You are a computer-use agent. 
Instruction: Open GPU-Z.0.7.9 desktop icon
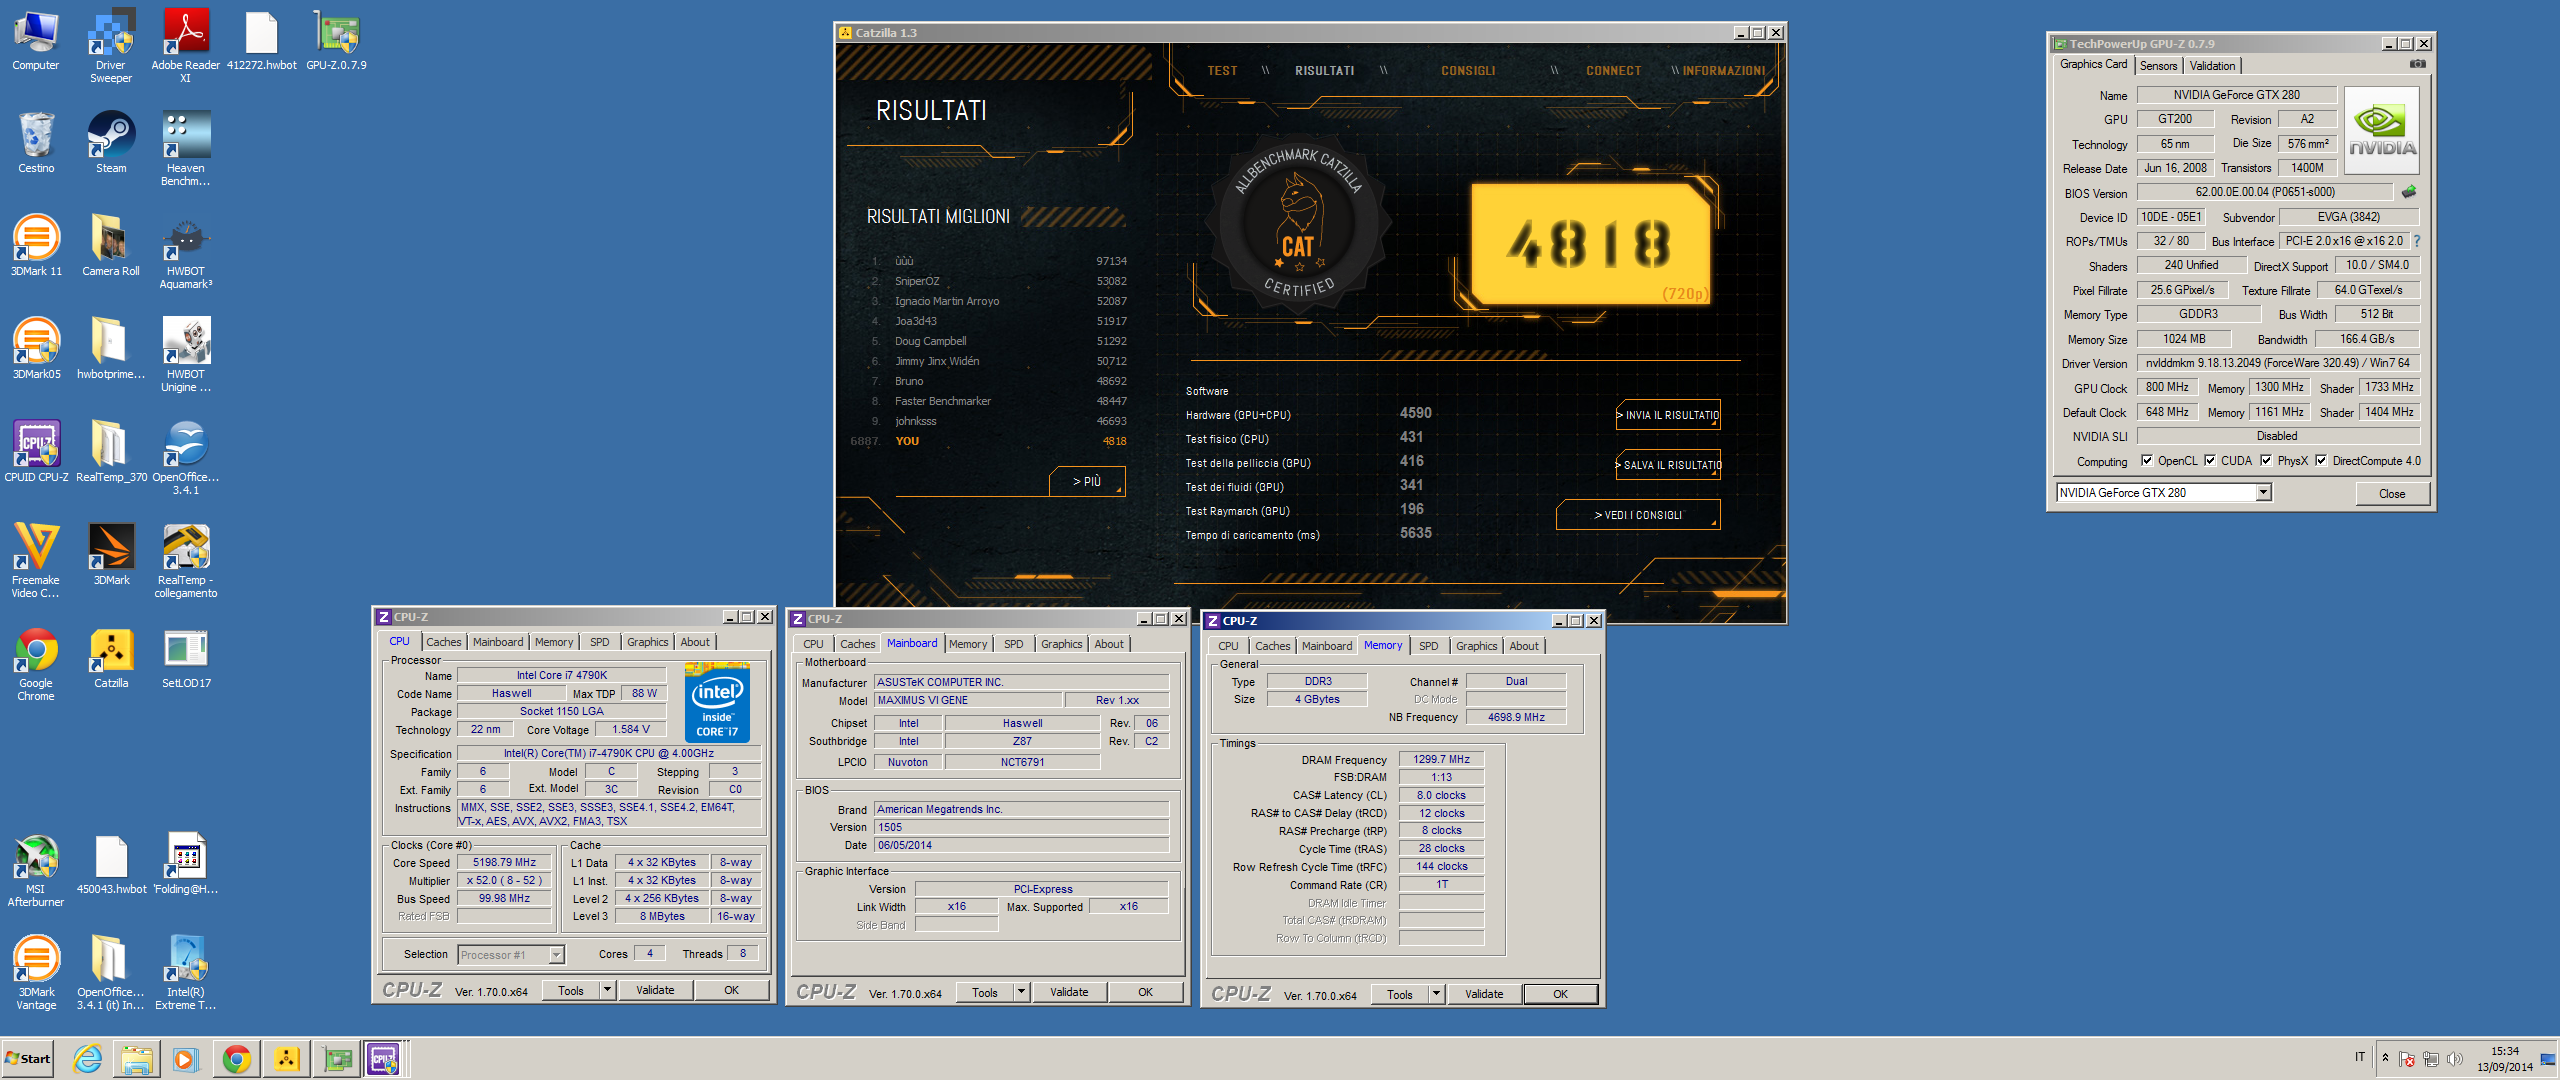[x=336, y=41]
